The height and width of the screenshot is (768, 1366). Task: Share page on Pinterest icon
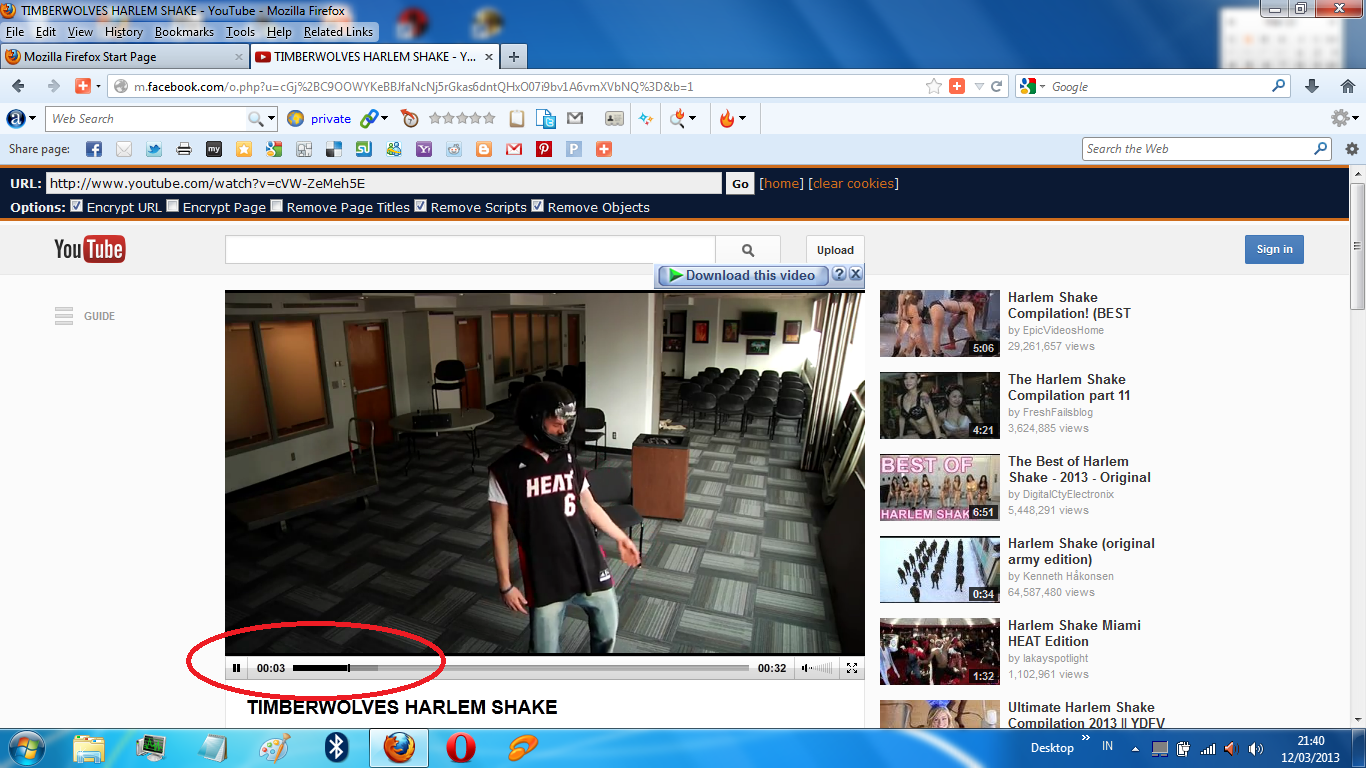click(544, 149)
